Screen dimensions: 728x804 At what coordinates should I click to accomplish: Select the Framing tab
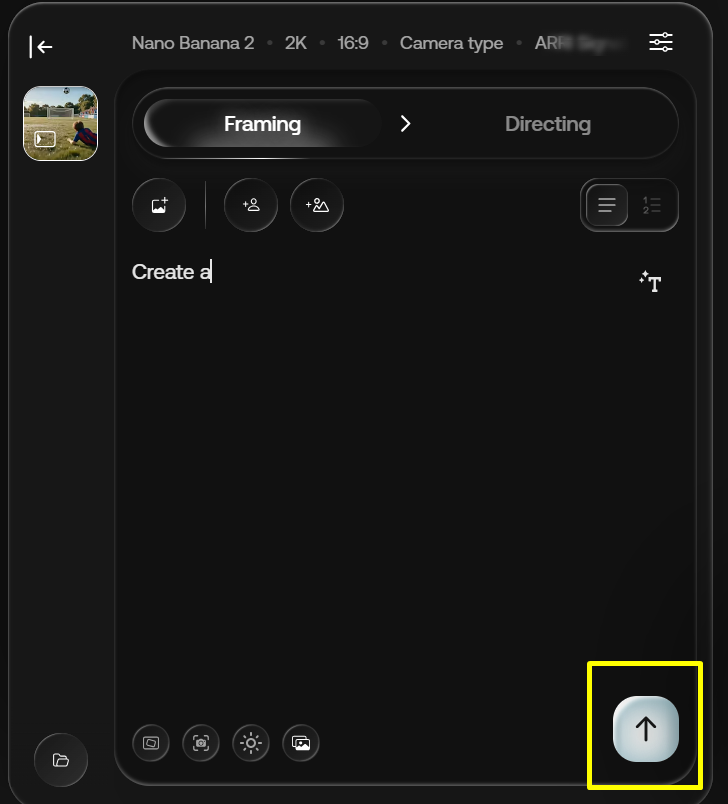pyautogui.click(x=262, y=124)
